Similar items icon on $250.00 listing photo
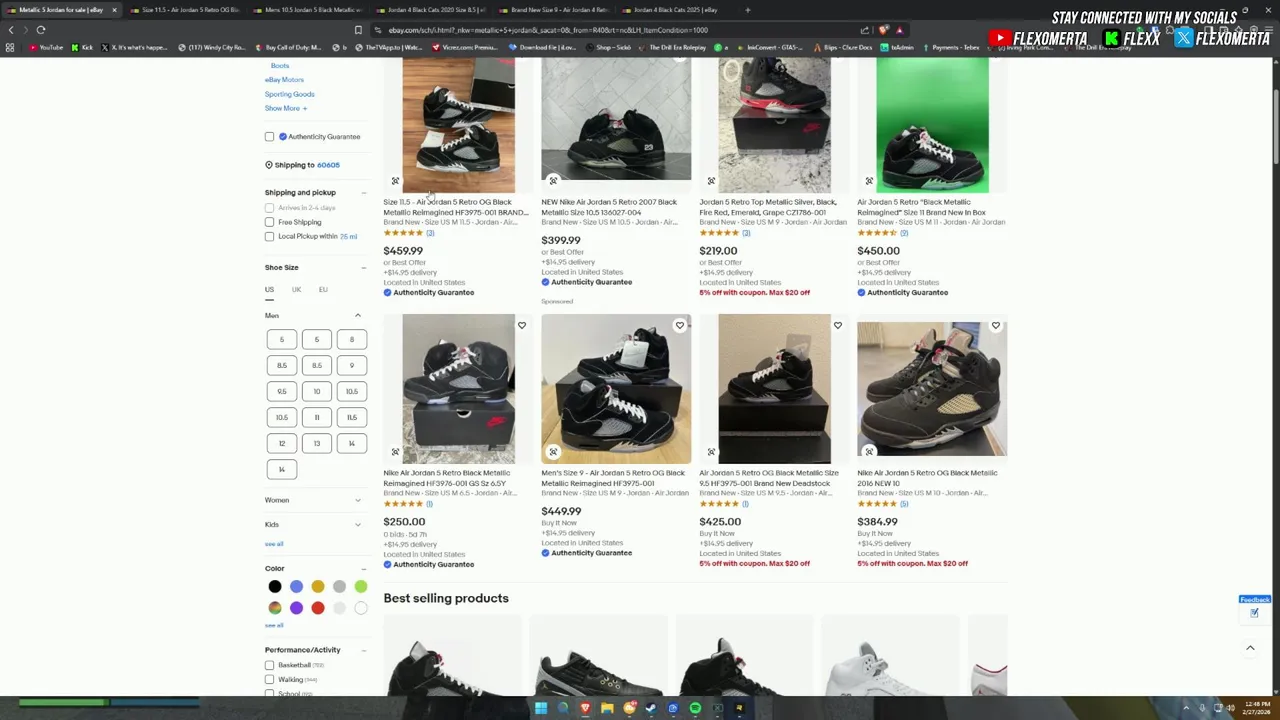This screenshot has width=1280, height=720. [395, 452]
